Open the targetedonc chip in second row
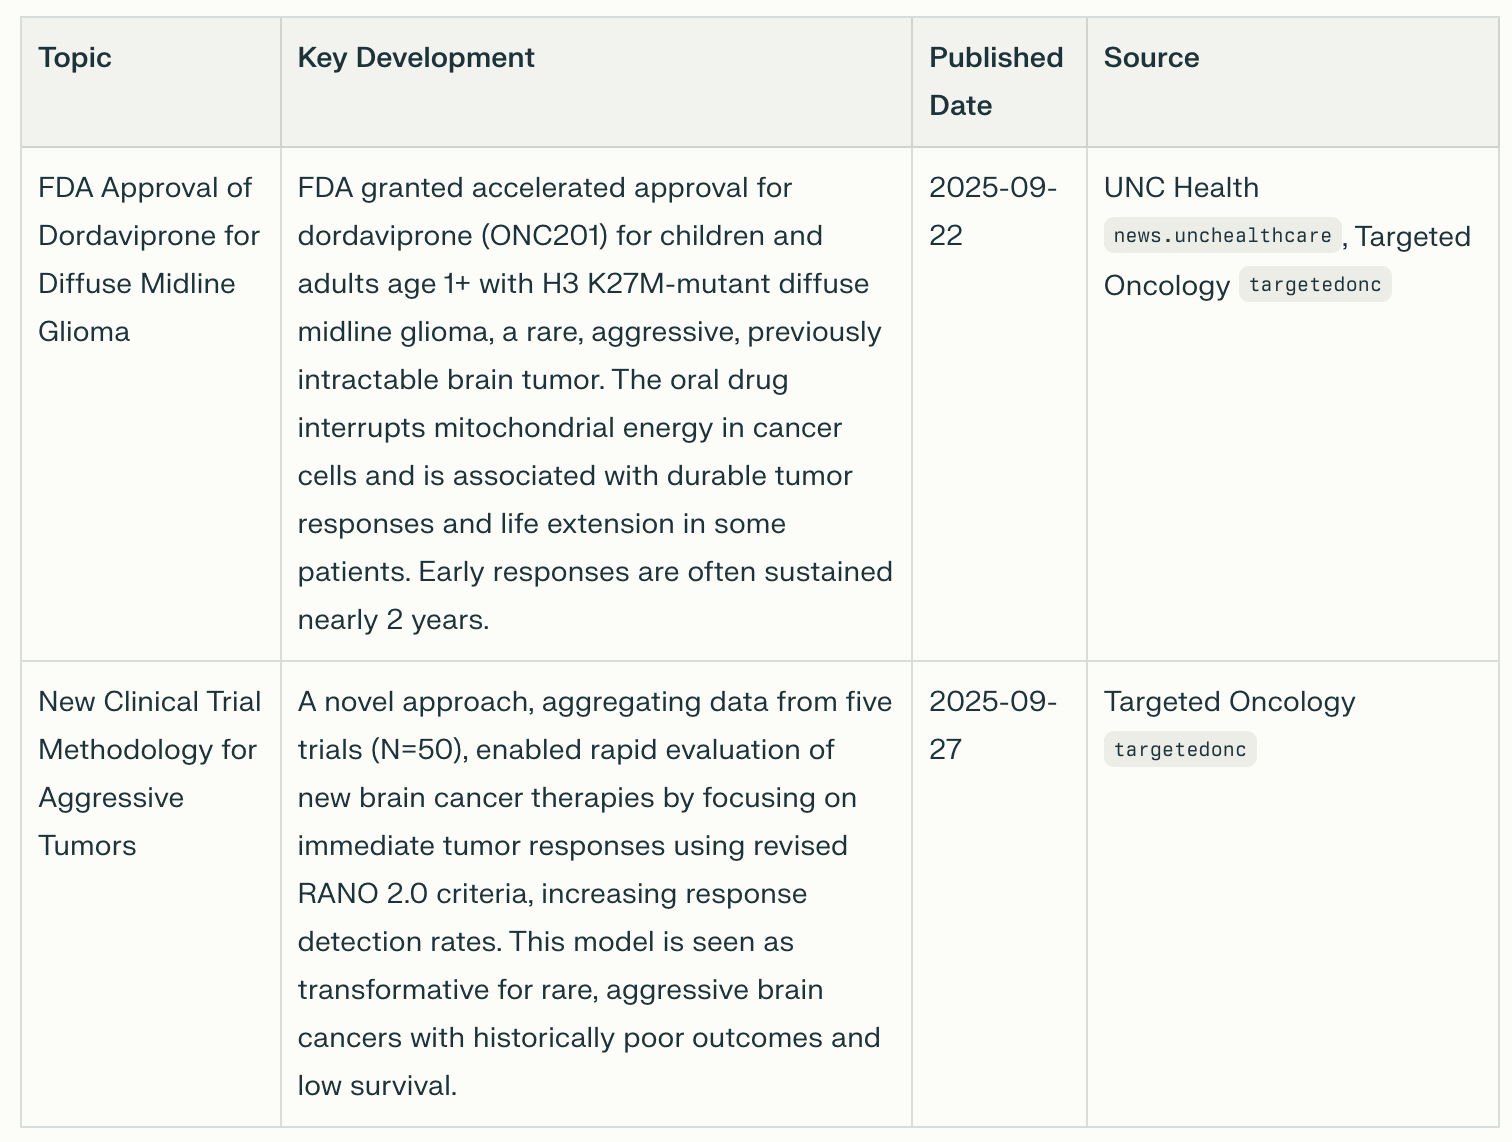 tap(1180, 750)
